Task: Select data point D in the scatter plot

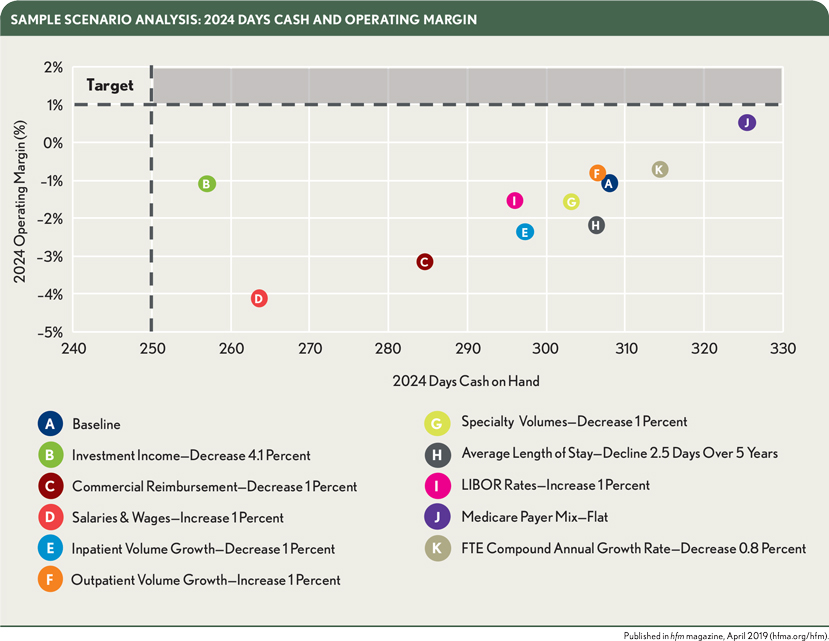Action: [259, 298]
